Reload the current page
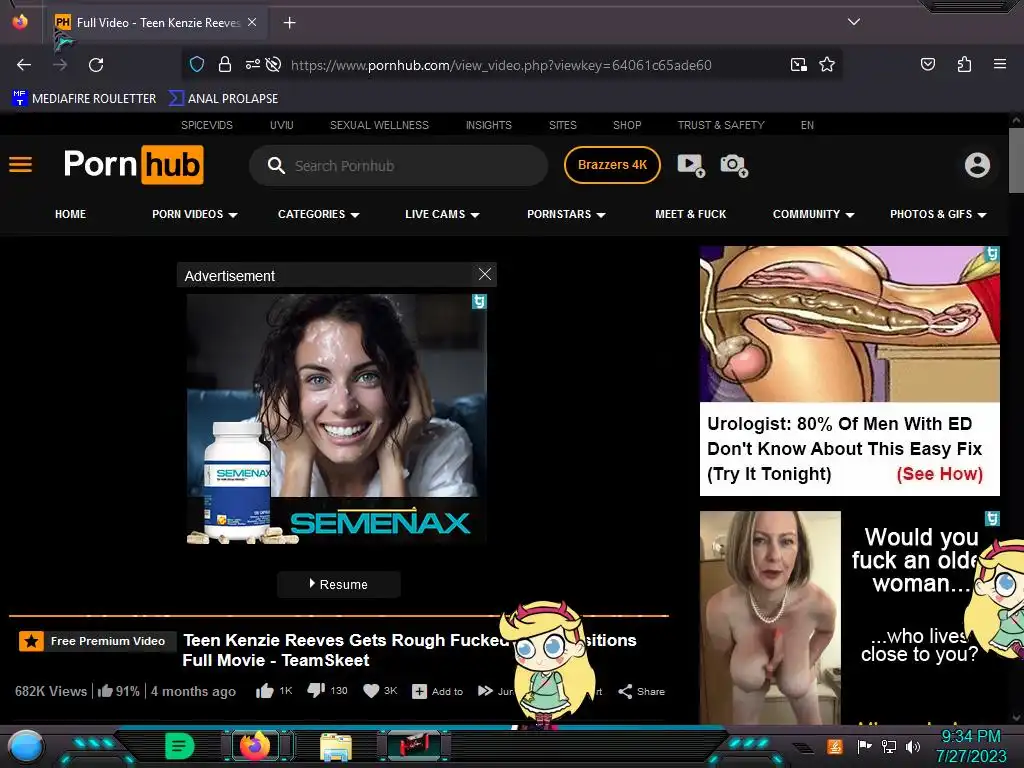 click(x=96, y=65)
